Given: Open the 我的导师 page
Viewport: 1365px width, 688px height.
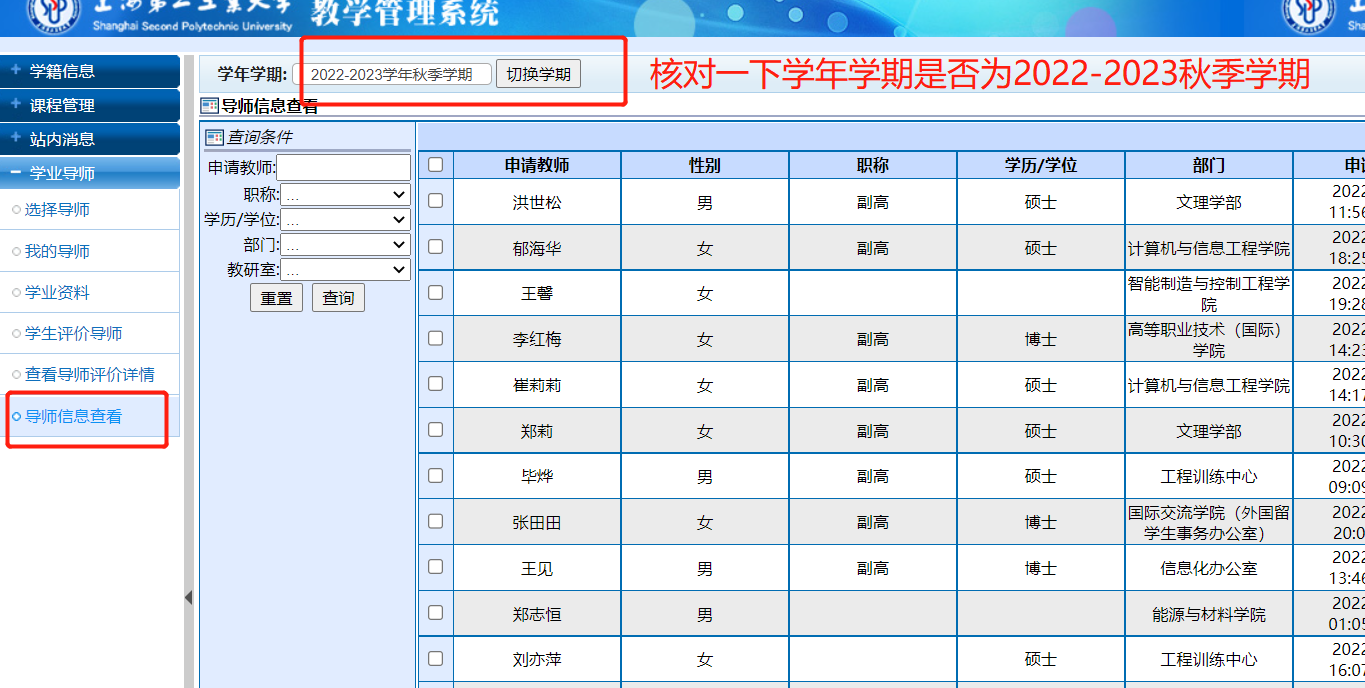Looking at the screenshot, I should click(x=57, y=252).
